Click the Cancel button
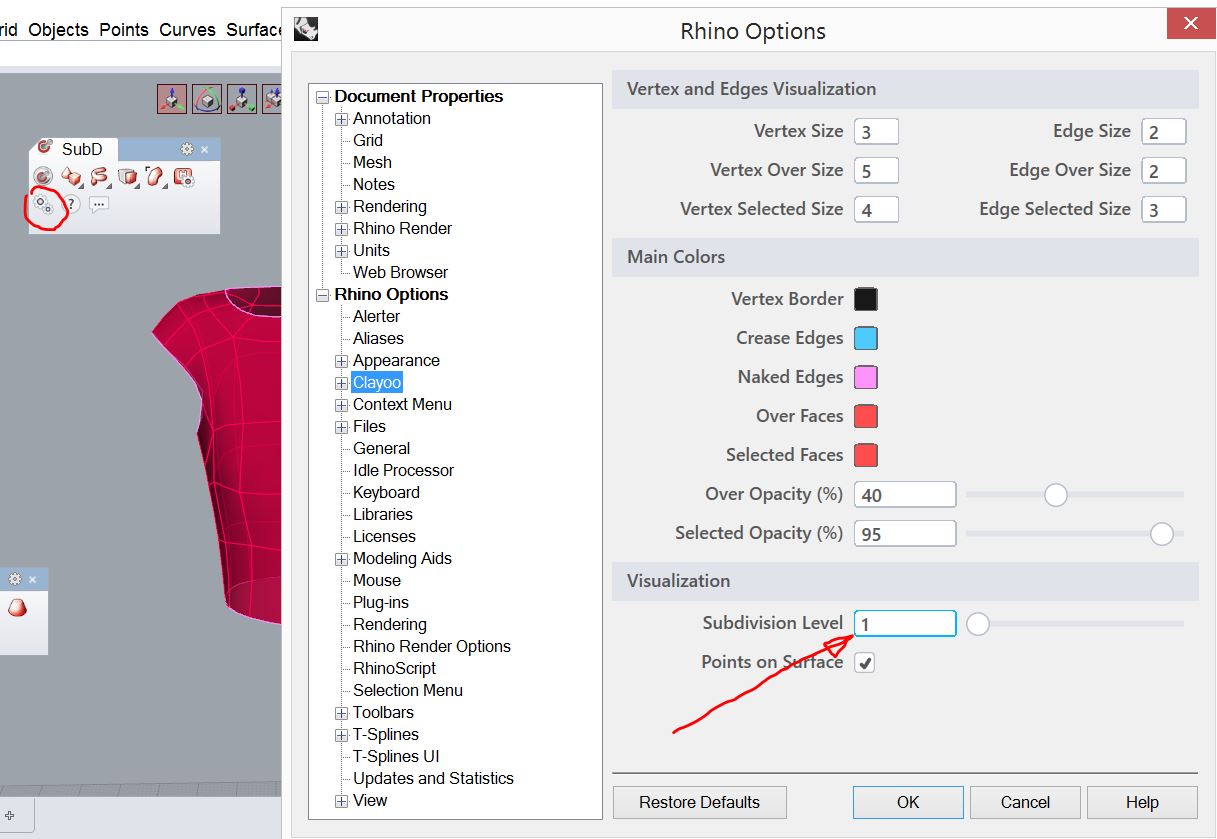 tap(1025, 802)
